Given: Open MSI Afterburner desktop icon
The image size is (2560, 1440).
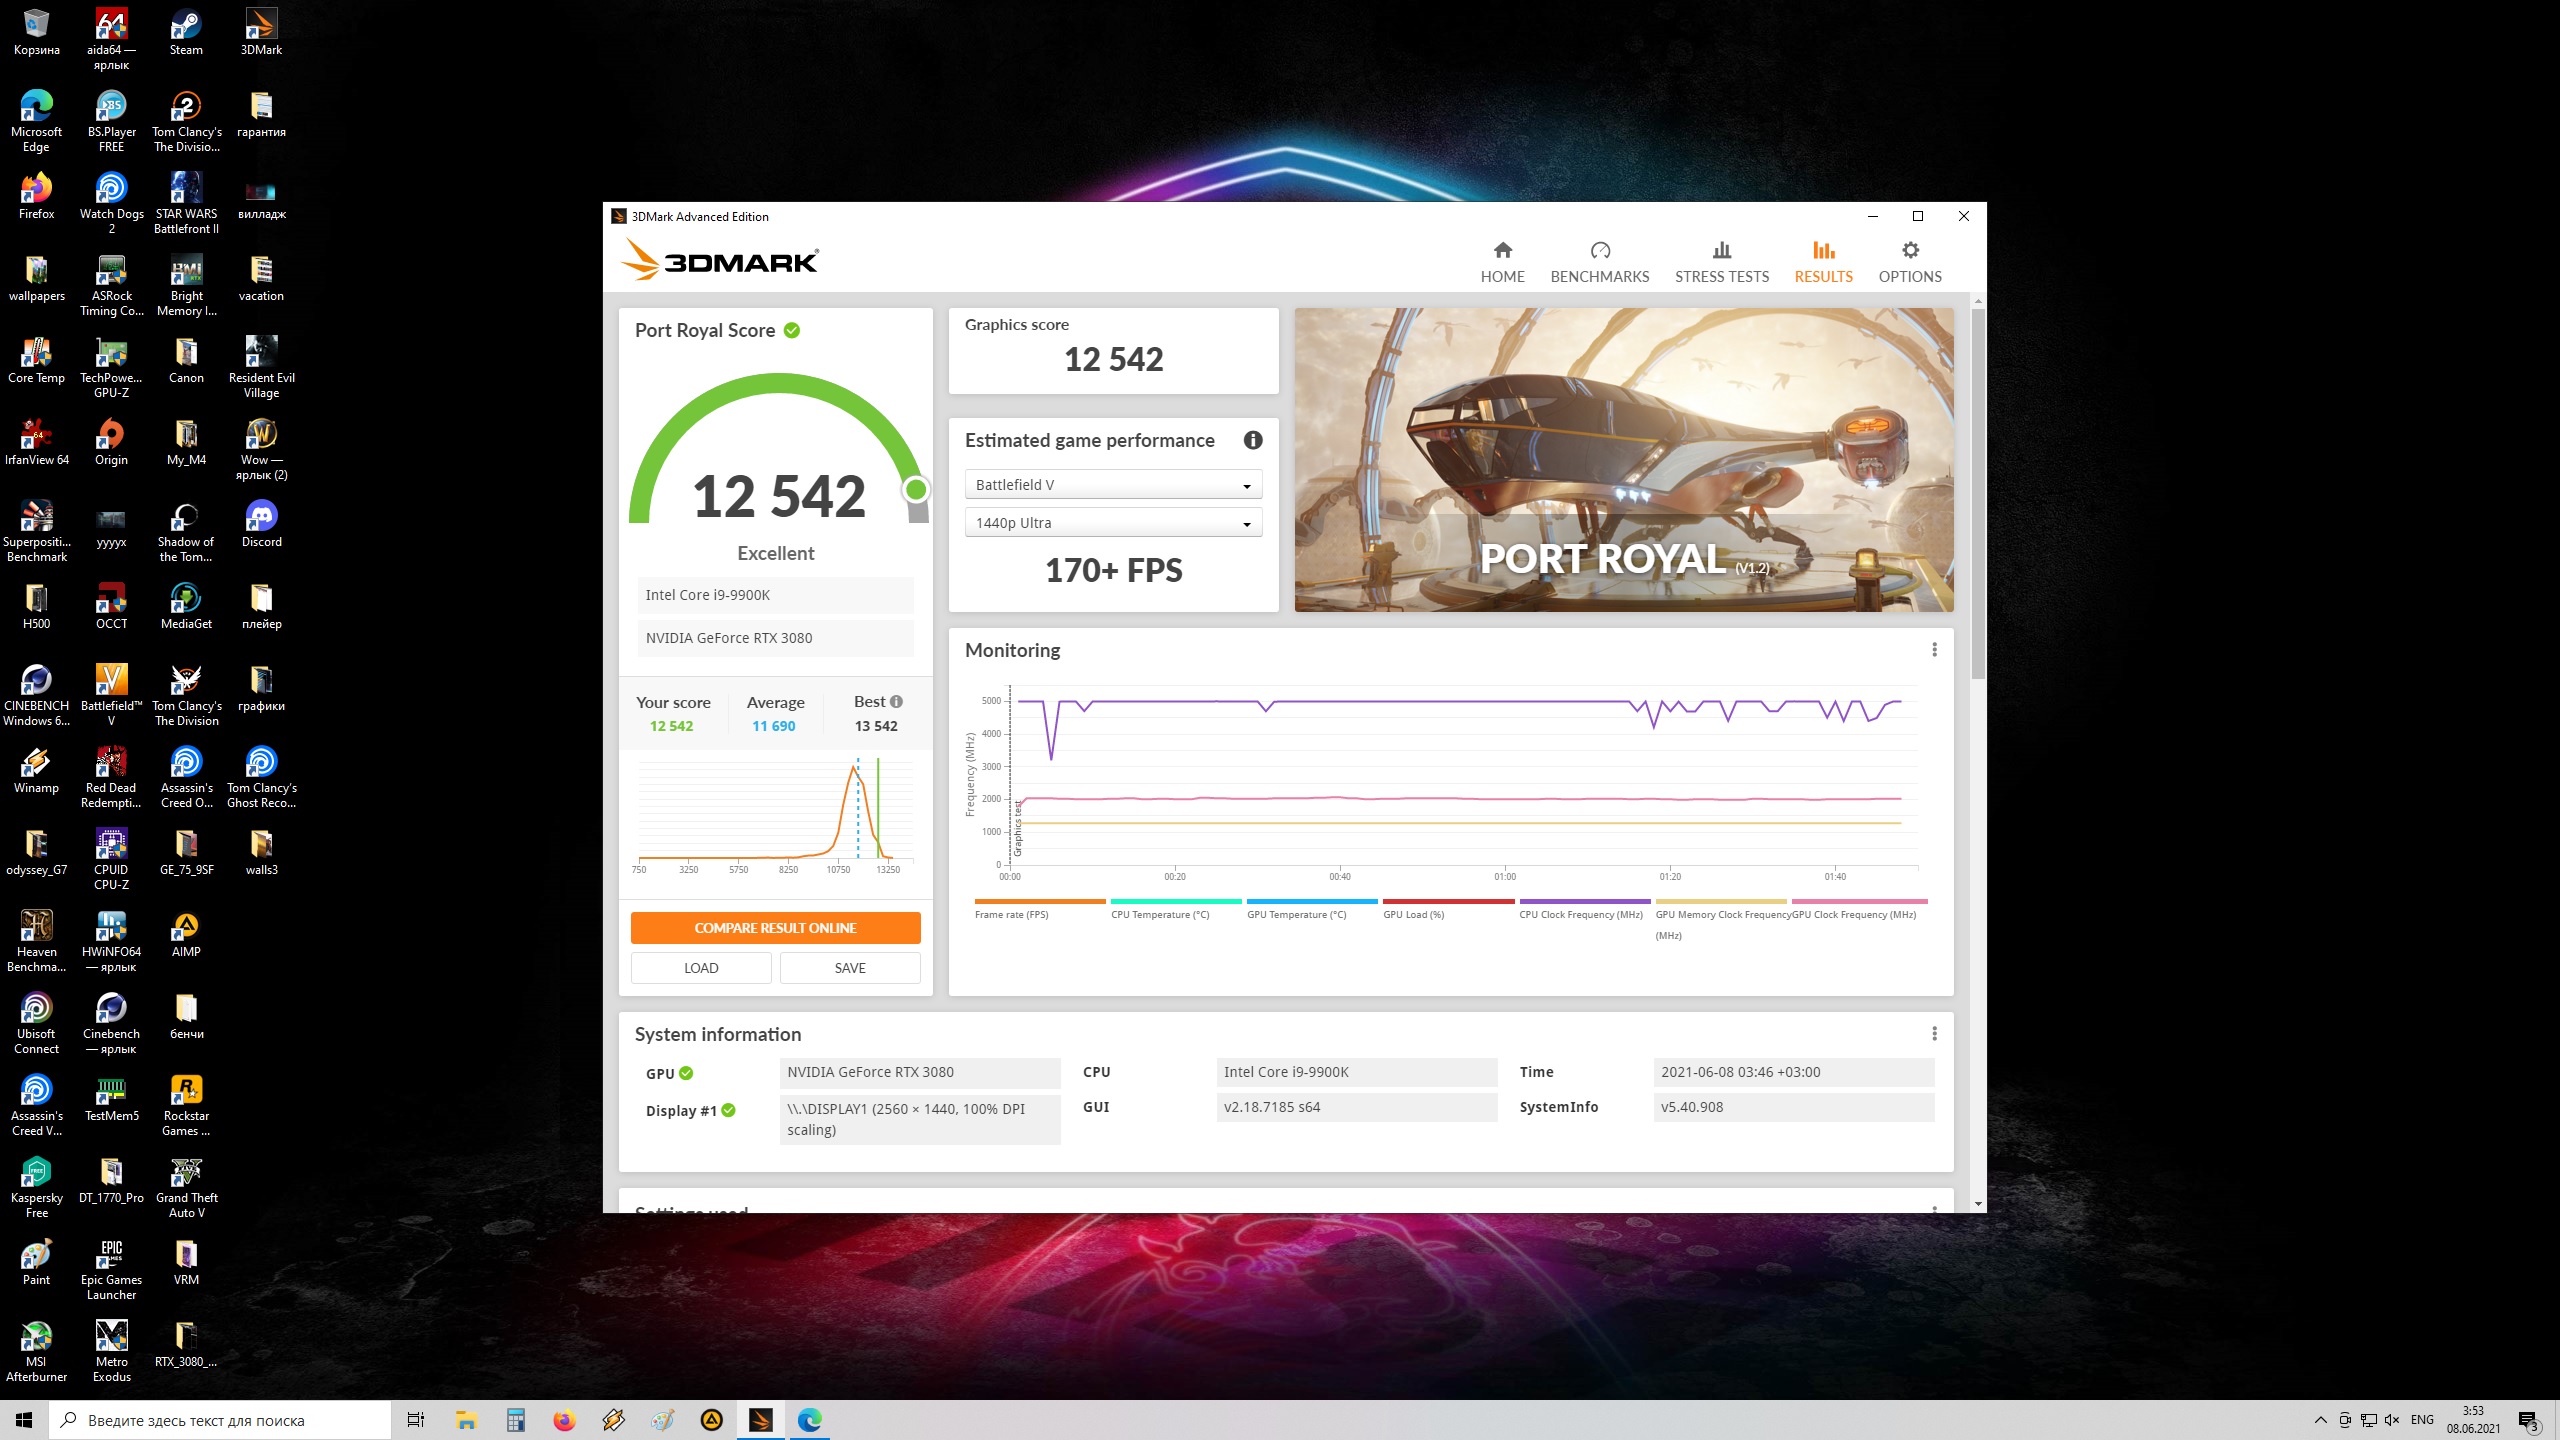Looking at the screenshot, I should (x=36, y=1337).
